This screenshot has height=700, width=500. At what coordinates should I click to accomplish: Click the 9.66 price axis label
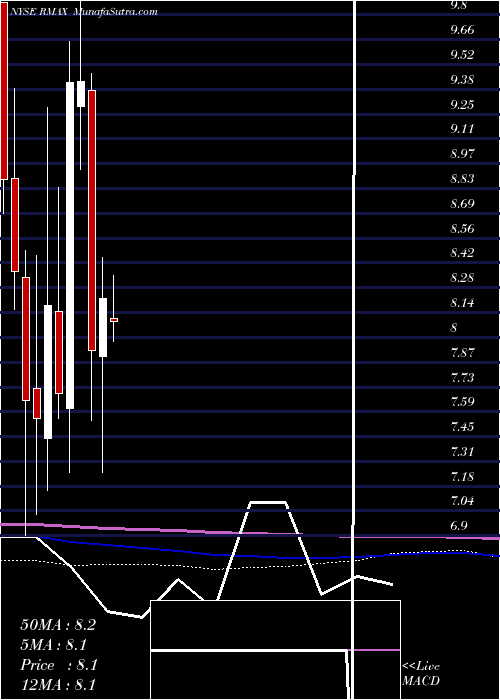tap(462, 30)
